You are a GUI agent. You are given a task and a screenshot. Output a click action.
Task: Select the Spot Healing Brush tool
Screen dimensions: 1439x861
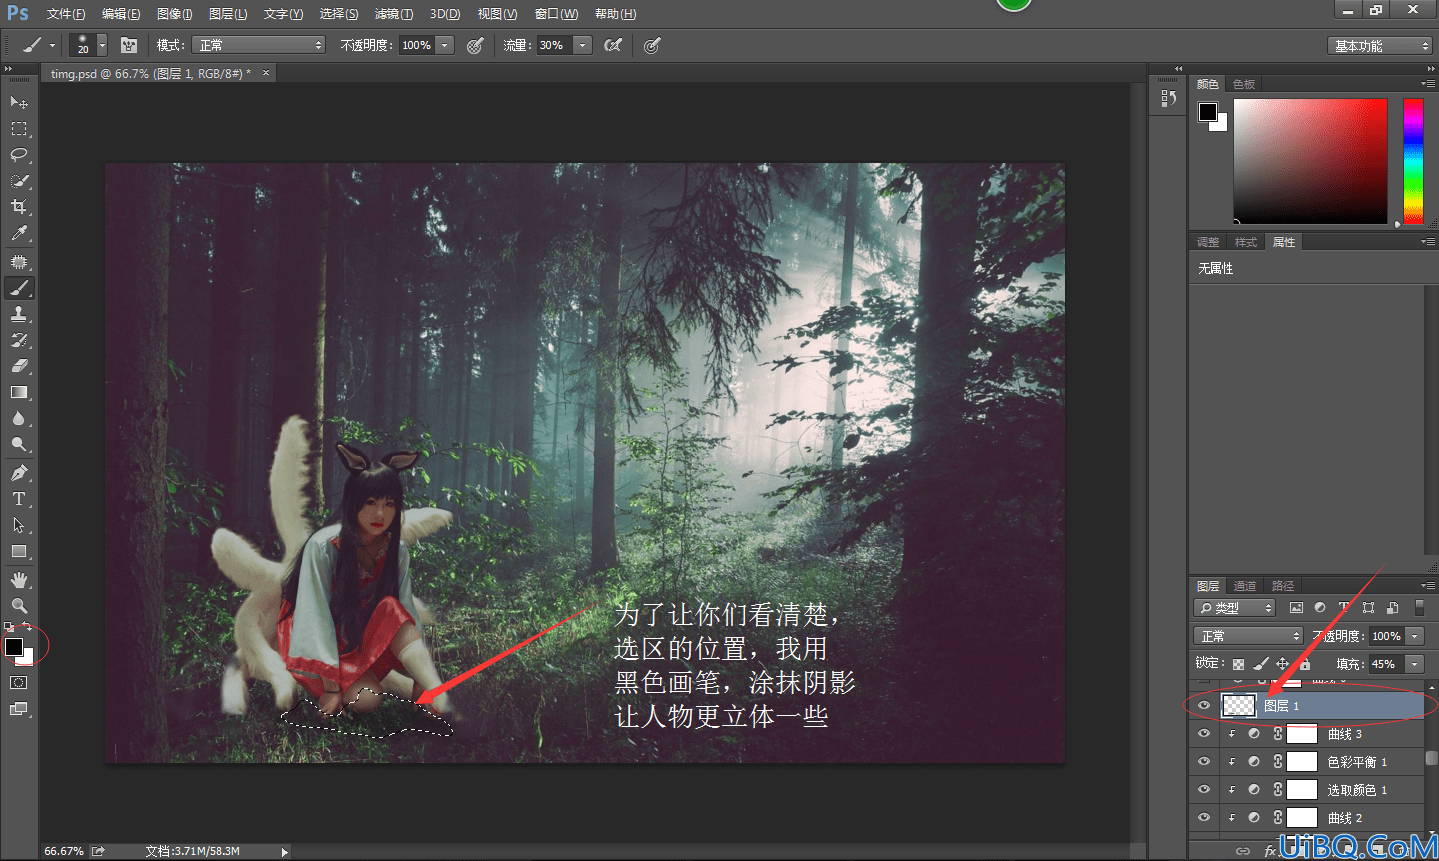(19, 261)
